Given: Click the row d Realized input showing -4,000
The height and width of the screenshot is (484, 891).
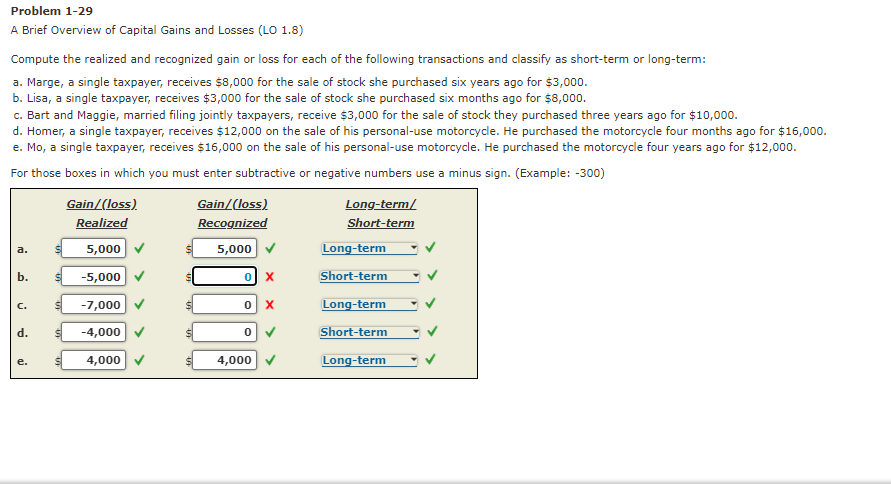Looking at the screenshot, I should pos(94,332).
